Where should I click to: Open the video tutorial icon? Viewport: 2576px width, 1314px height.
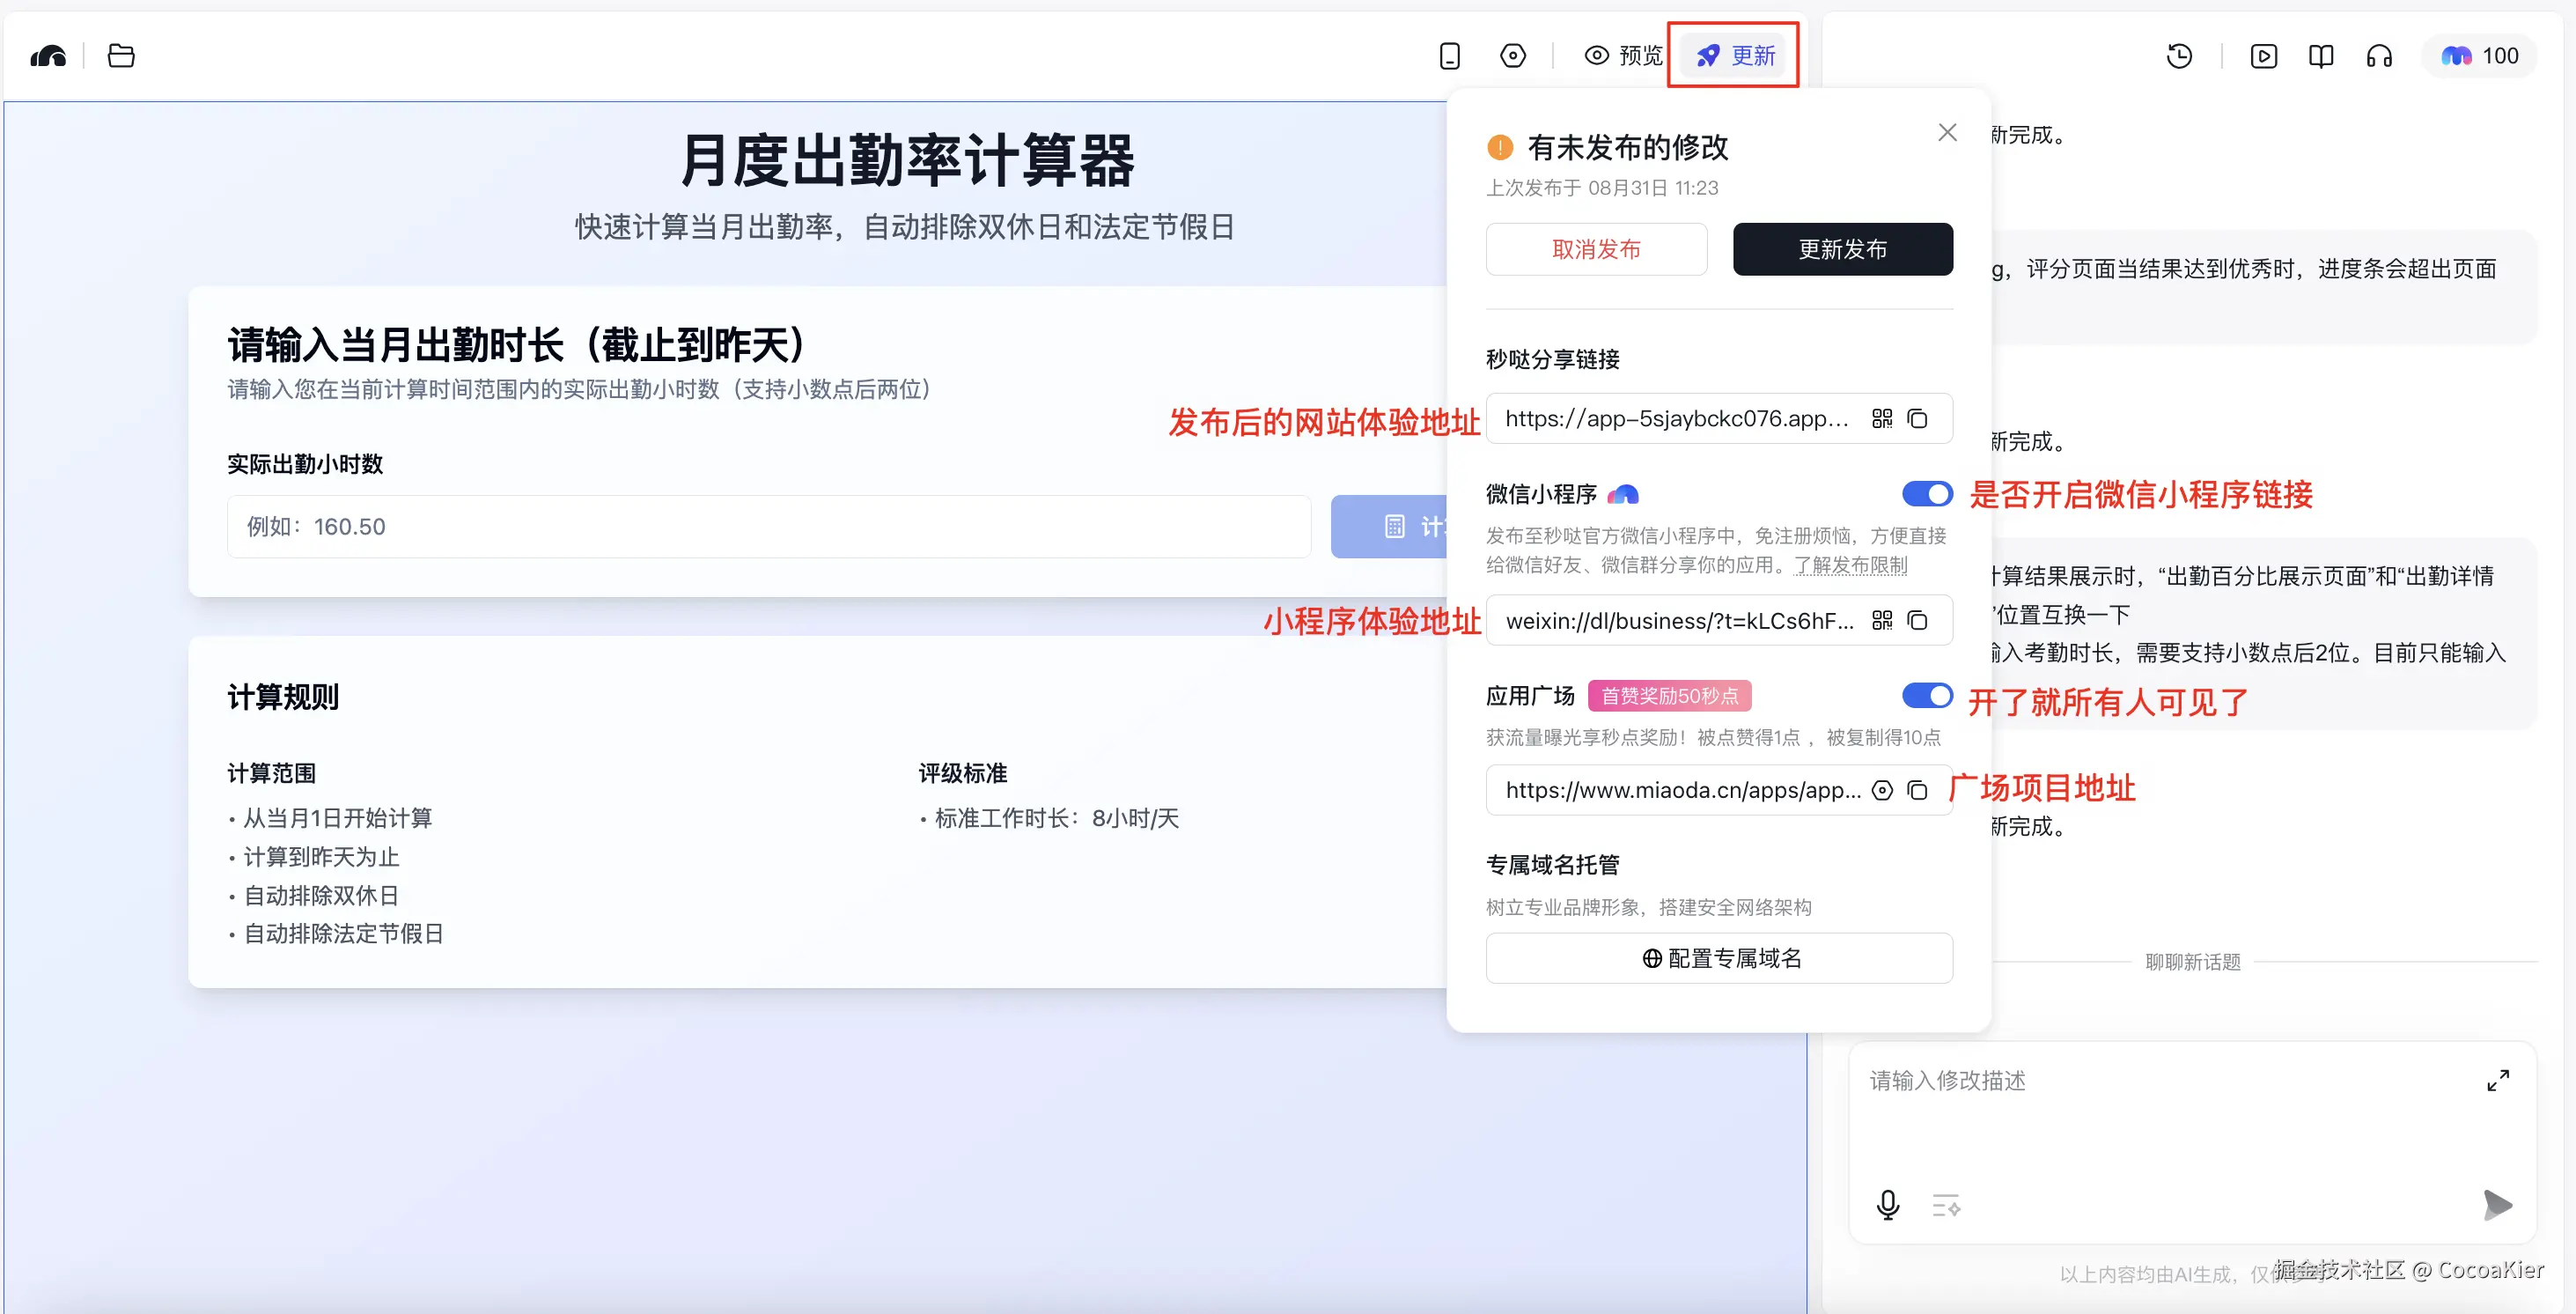click(2264, 56)
